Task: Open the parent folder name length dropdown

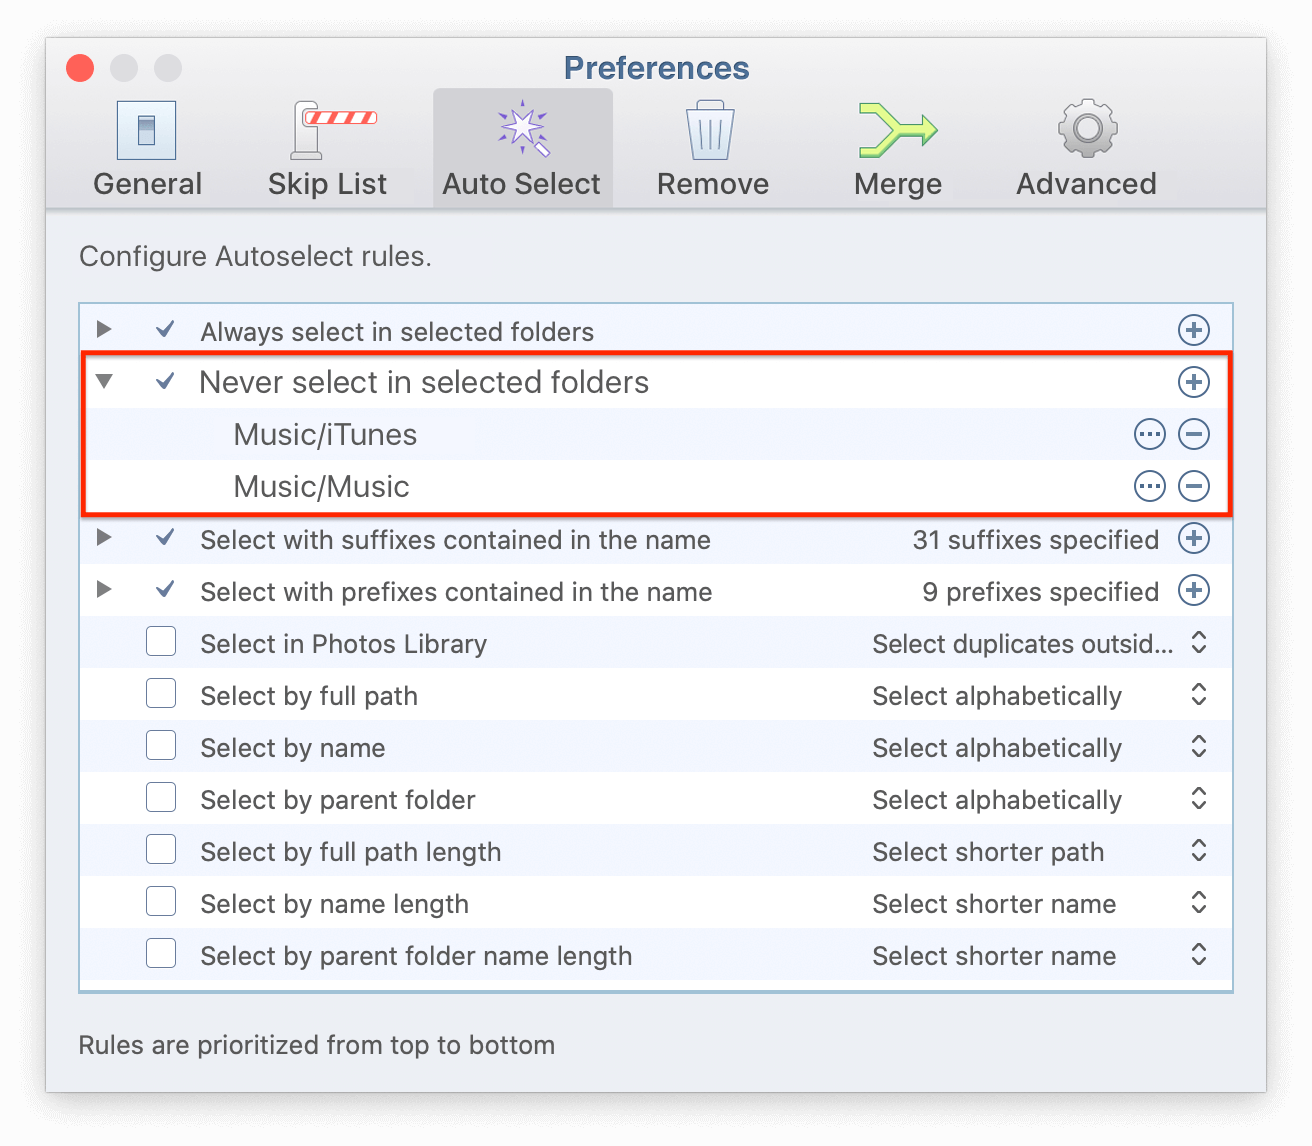Action: (1040, 955)
